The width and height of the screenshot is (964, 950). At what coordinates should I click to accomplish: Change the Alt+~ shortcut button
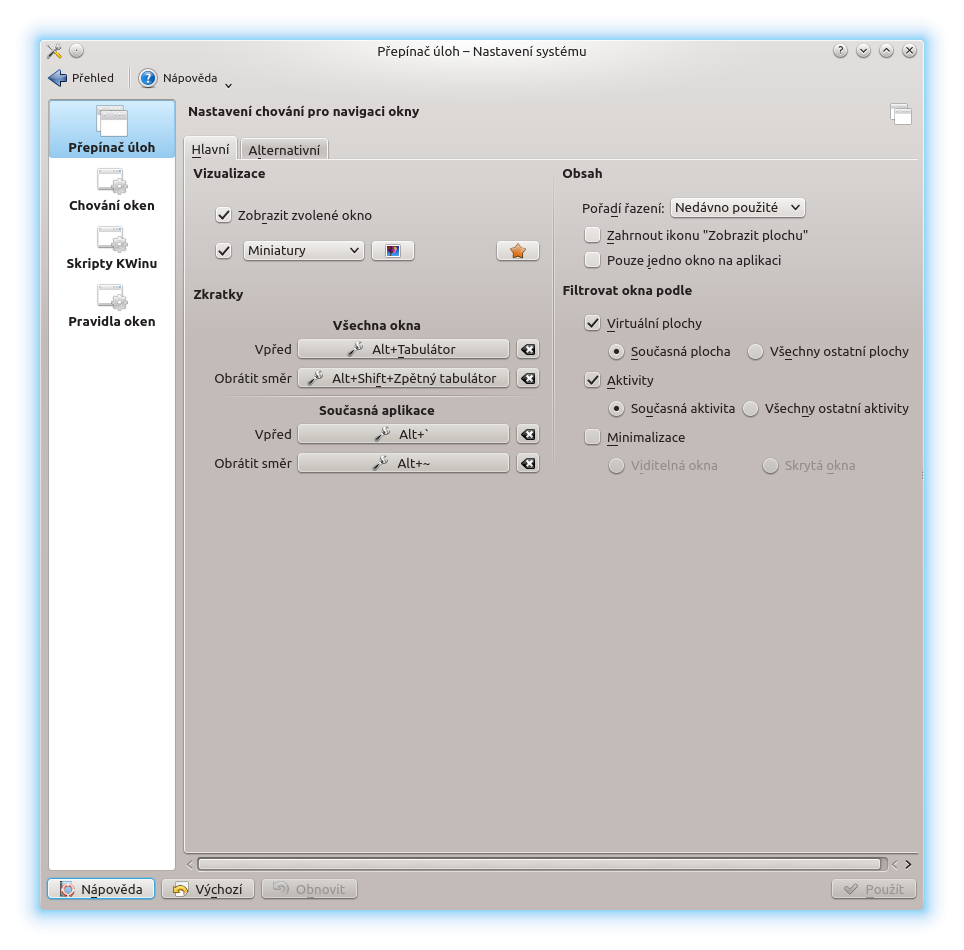[x=403, y=463]
